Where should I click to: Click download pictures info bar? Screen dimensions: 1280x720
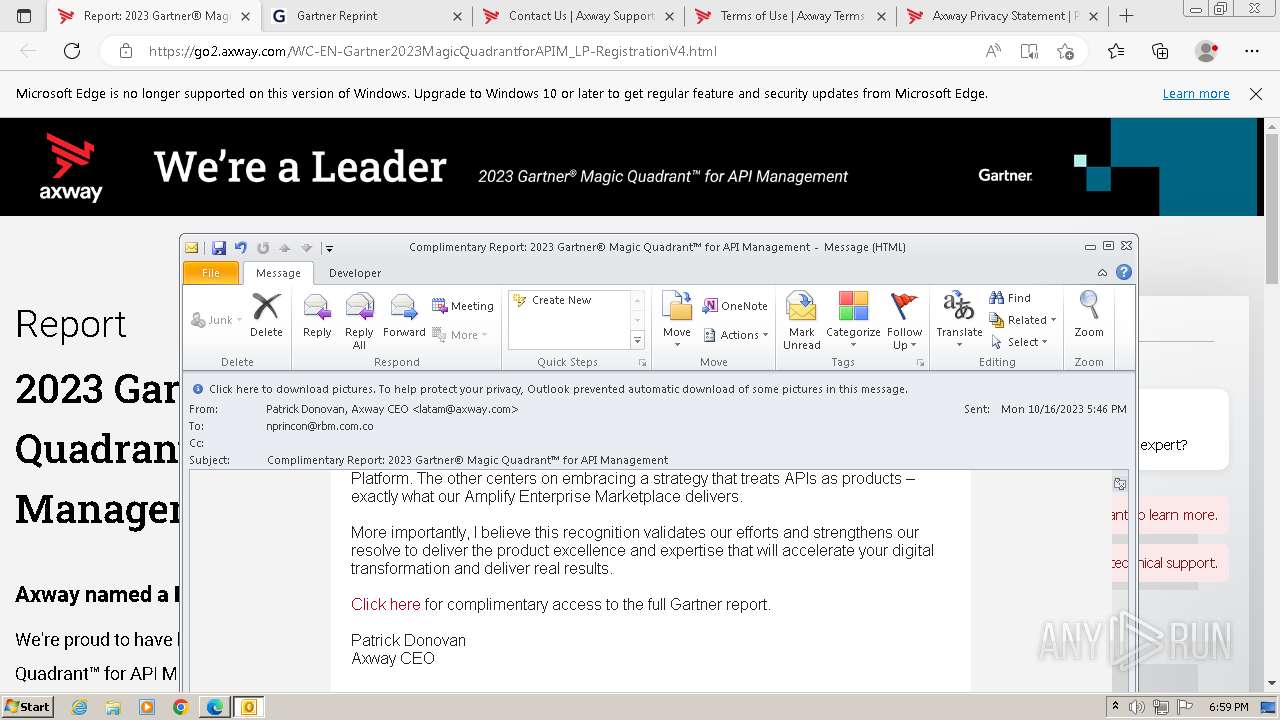point(558,389)
